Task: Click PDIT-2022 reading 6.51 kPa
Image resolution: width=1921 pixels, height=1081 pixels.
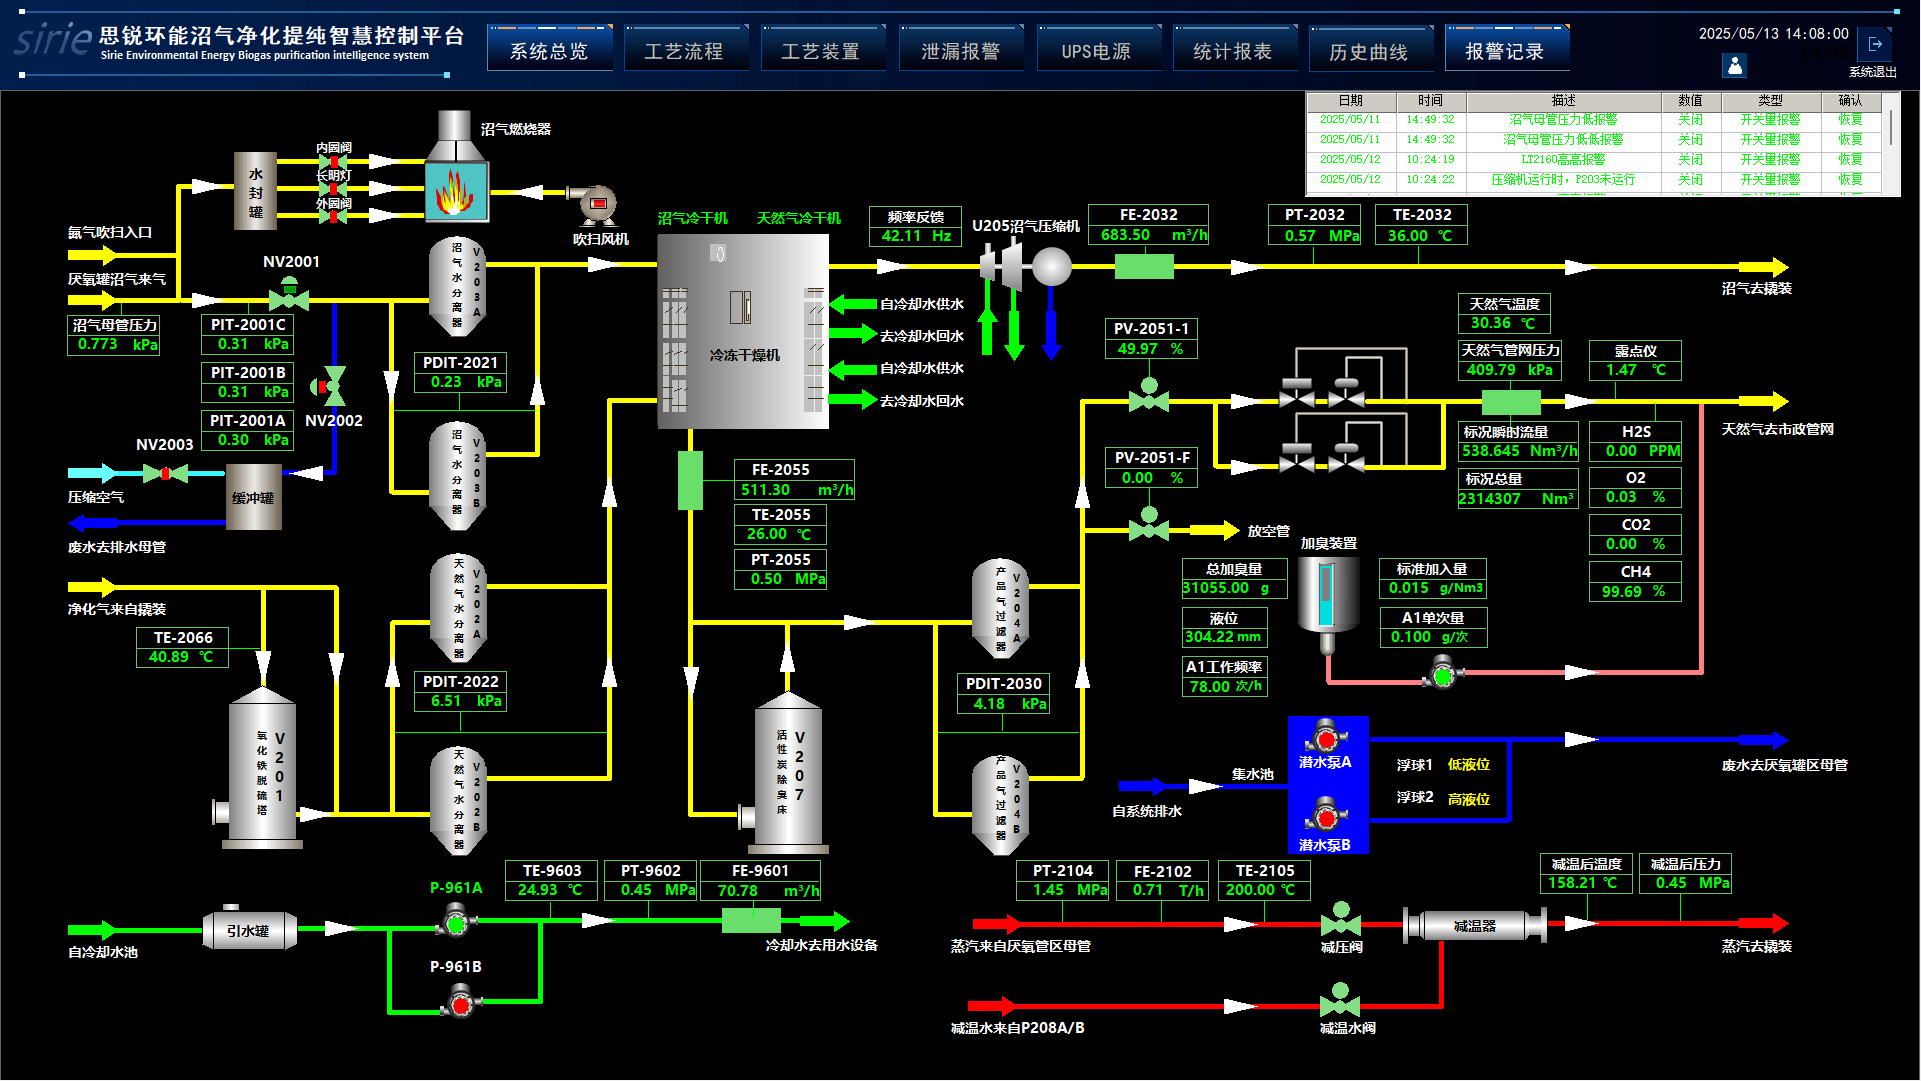Action: point(460,701)
